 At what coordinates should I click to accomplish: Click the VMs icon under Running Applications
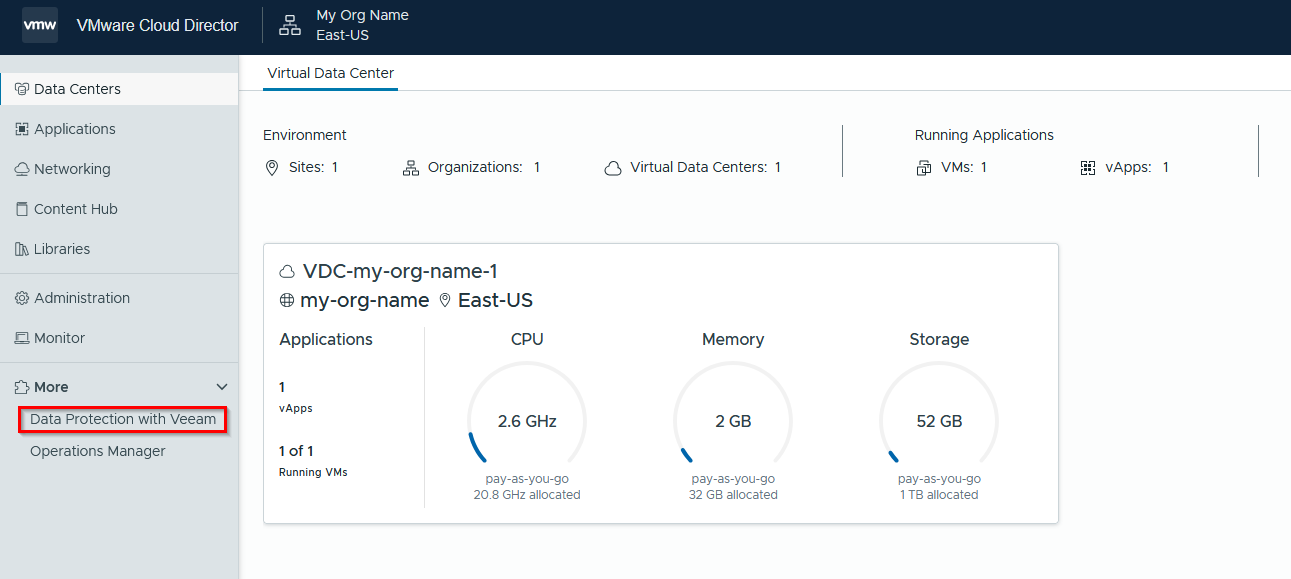(x=924, y=168)
